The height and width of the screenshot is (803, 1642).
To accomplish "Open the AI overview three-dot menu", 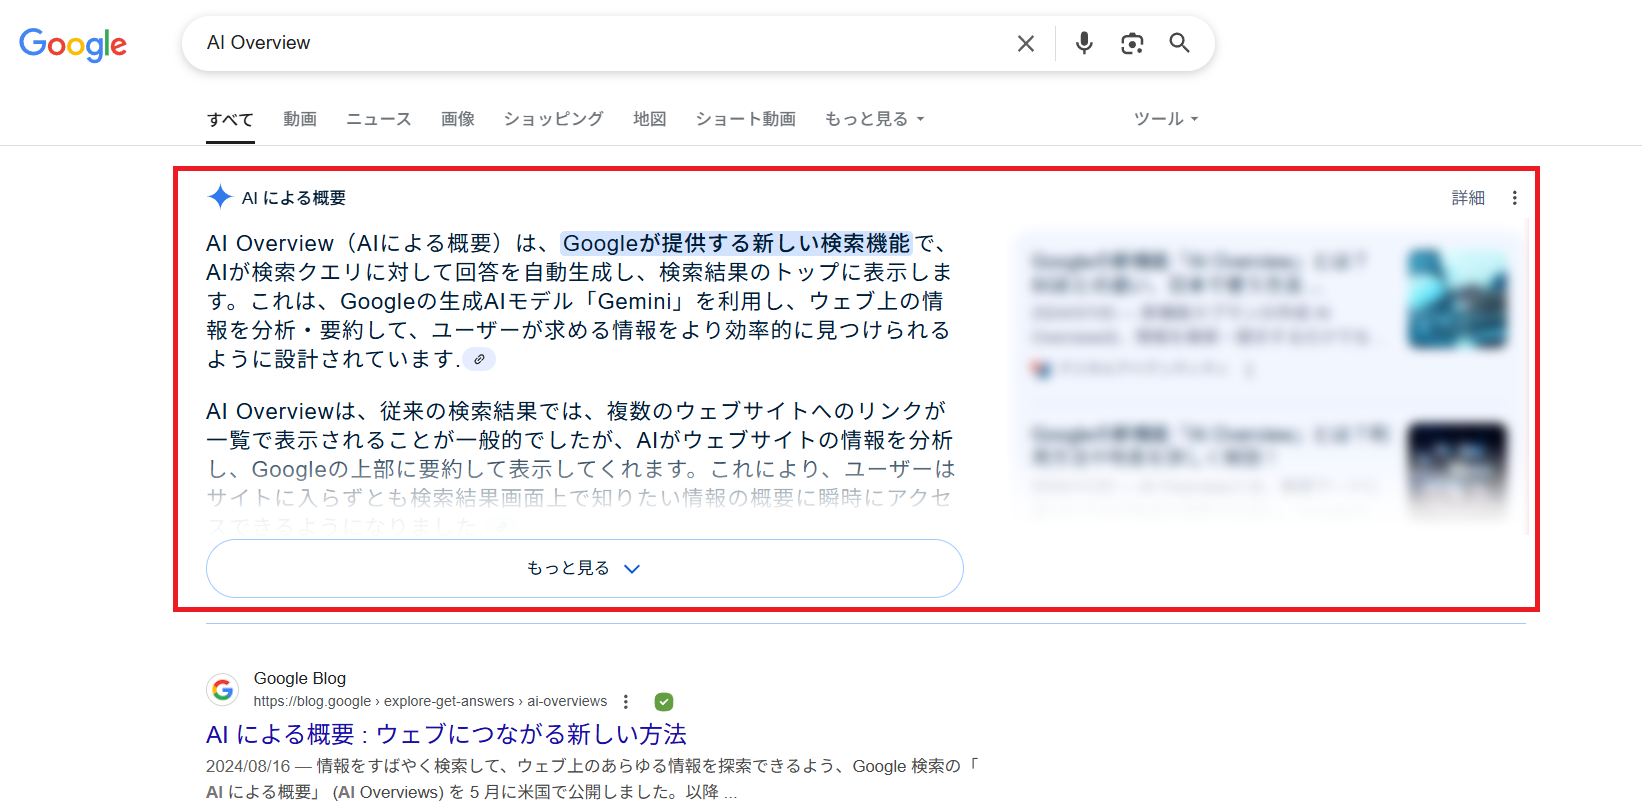I will (1515, 198).
